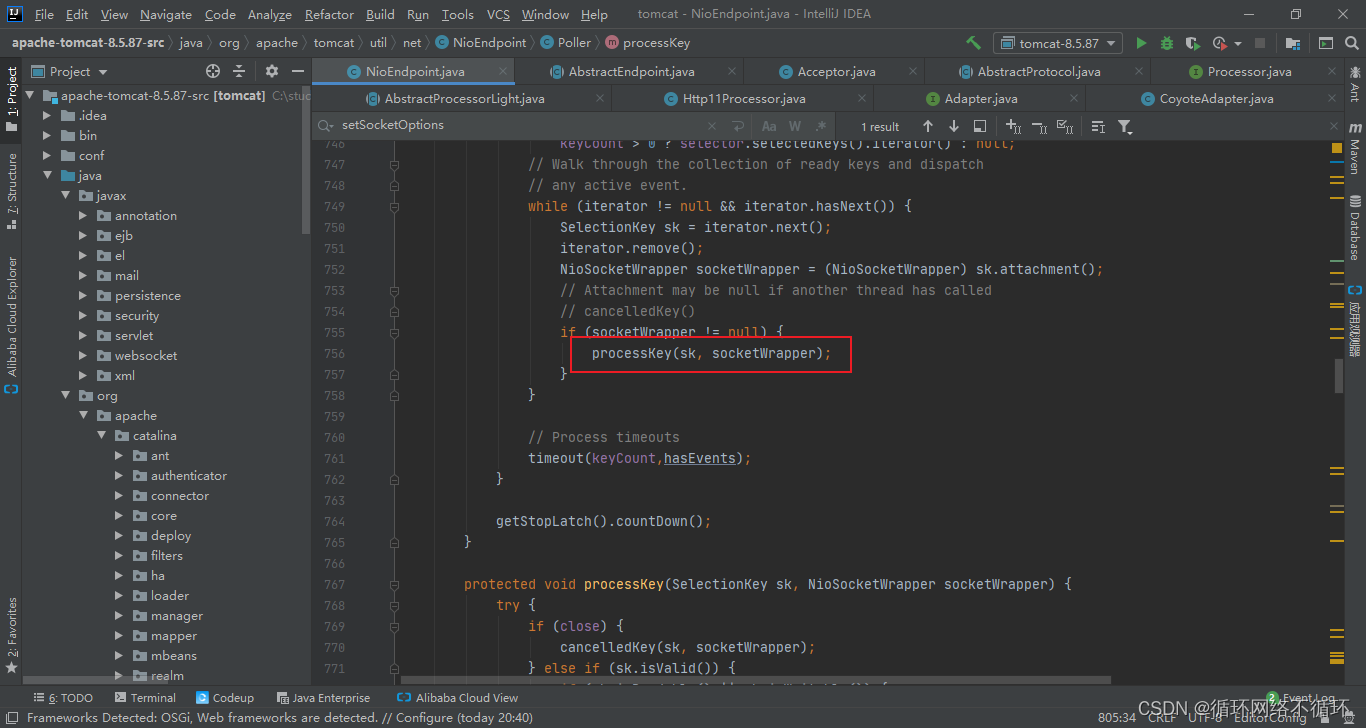1366x728 pixels.
Task: Toggle regex mode in the search bar
Action: (x=820, y=126)
